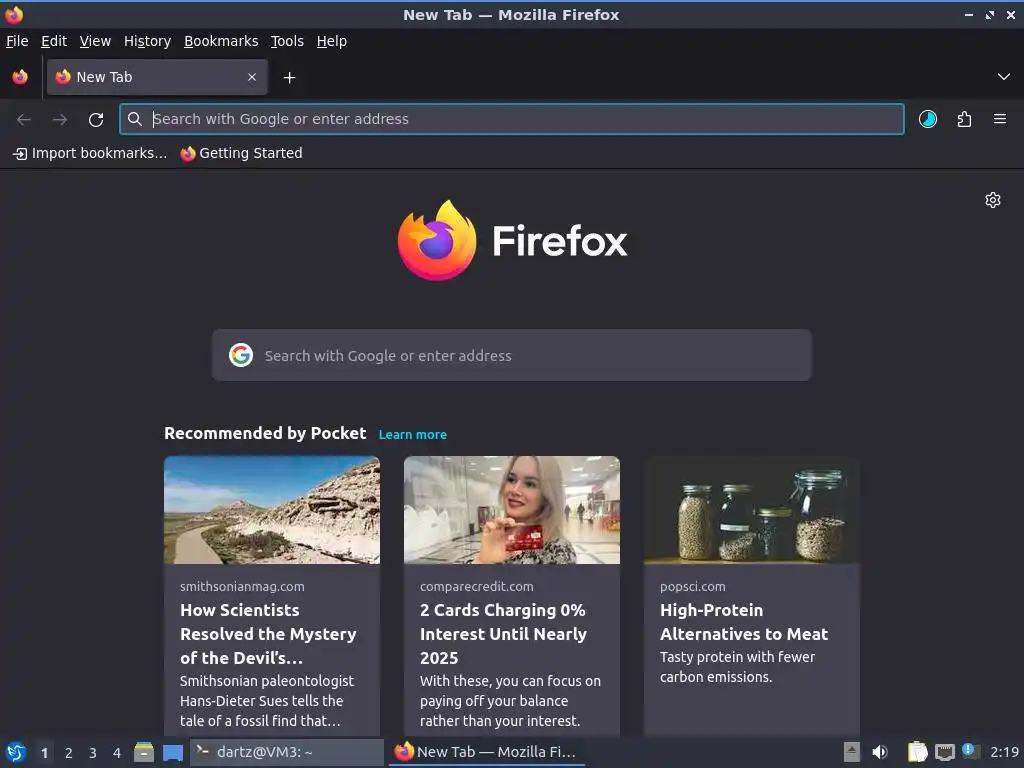Close the New Tab tab
This screenshot has width=1024, height=768.
(x=252, y=77)
